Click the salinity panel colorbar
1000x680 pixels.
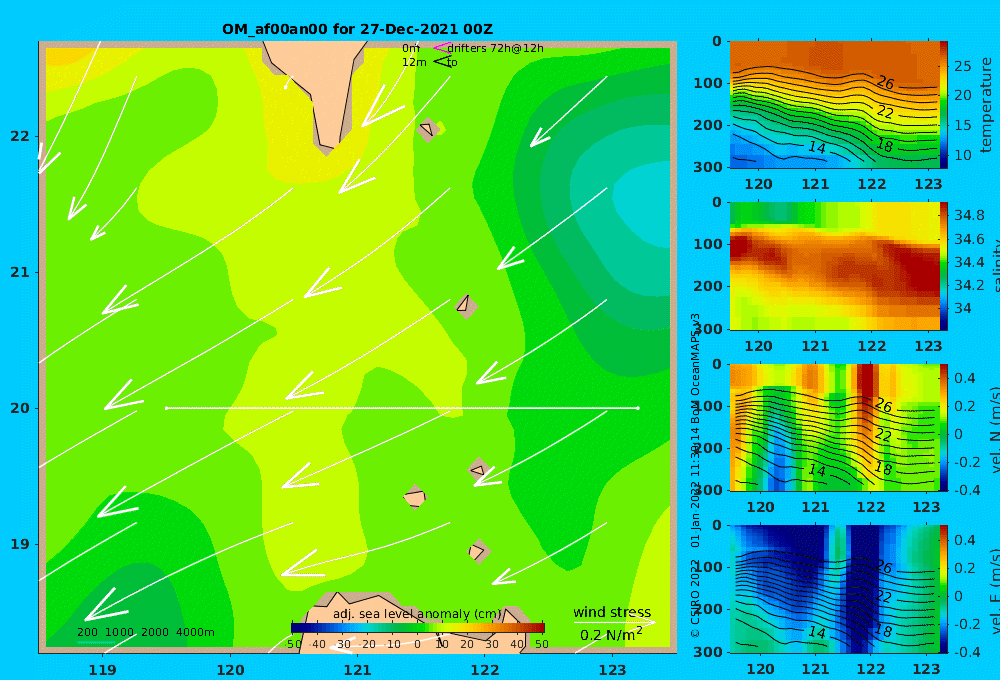click(943, 266)
